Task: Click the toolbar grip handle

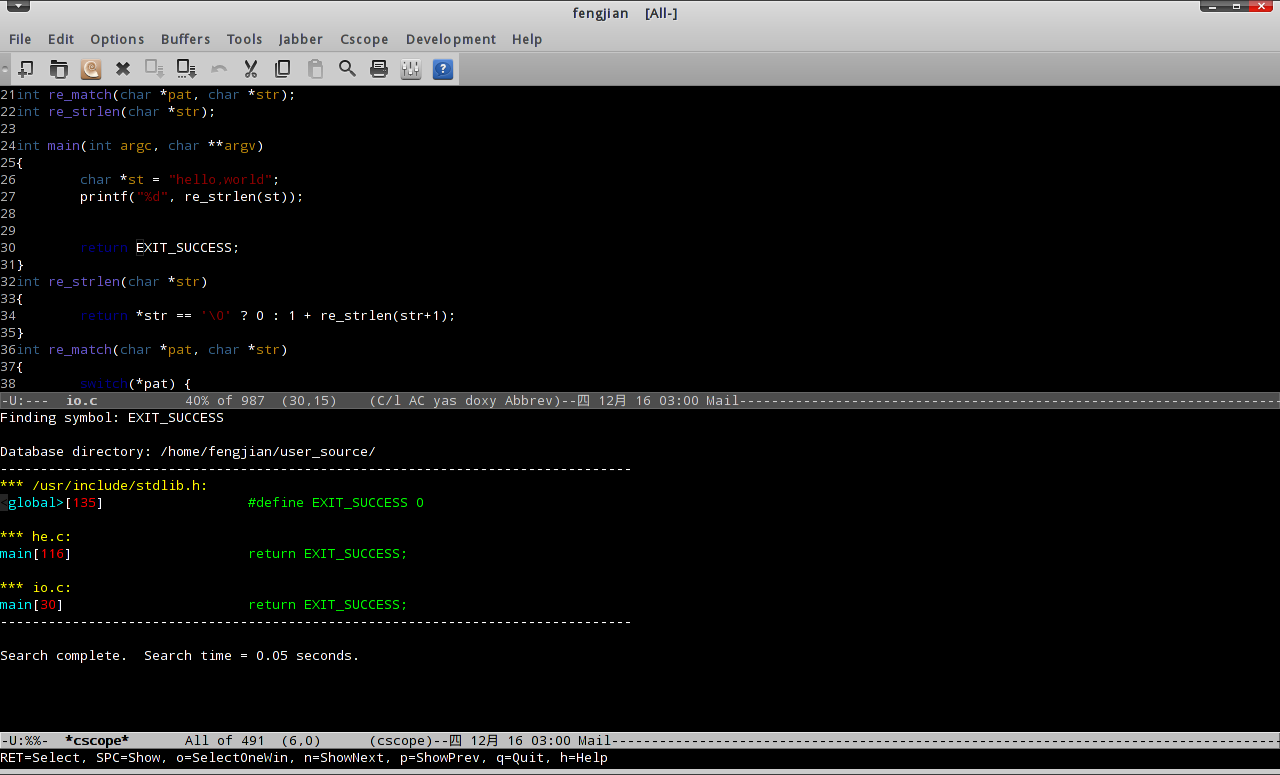Action: coord(5,69)
